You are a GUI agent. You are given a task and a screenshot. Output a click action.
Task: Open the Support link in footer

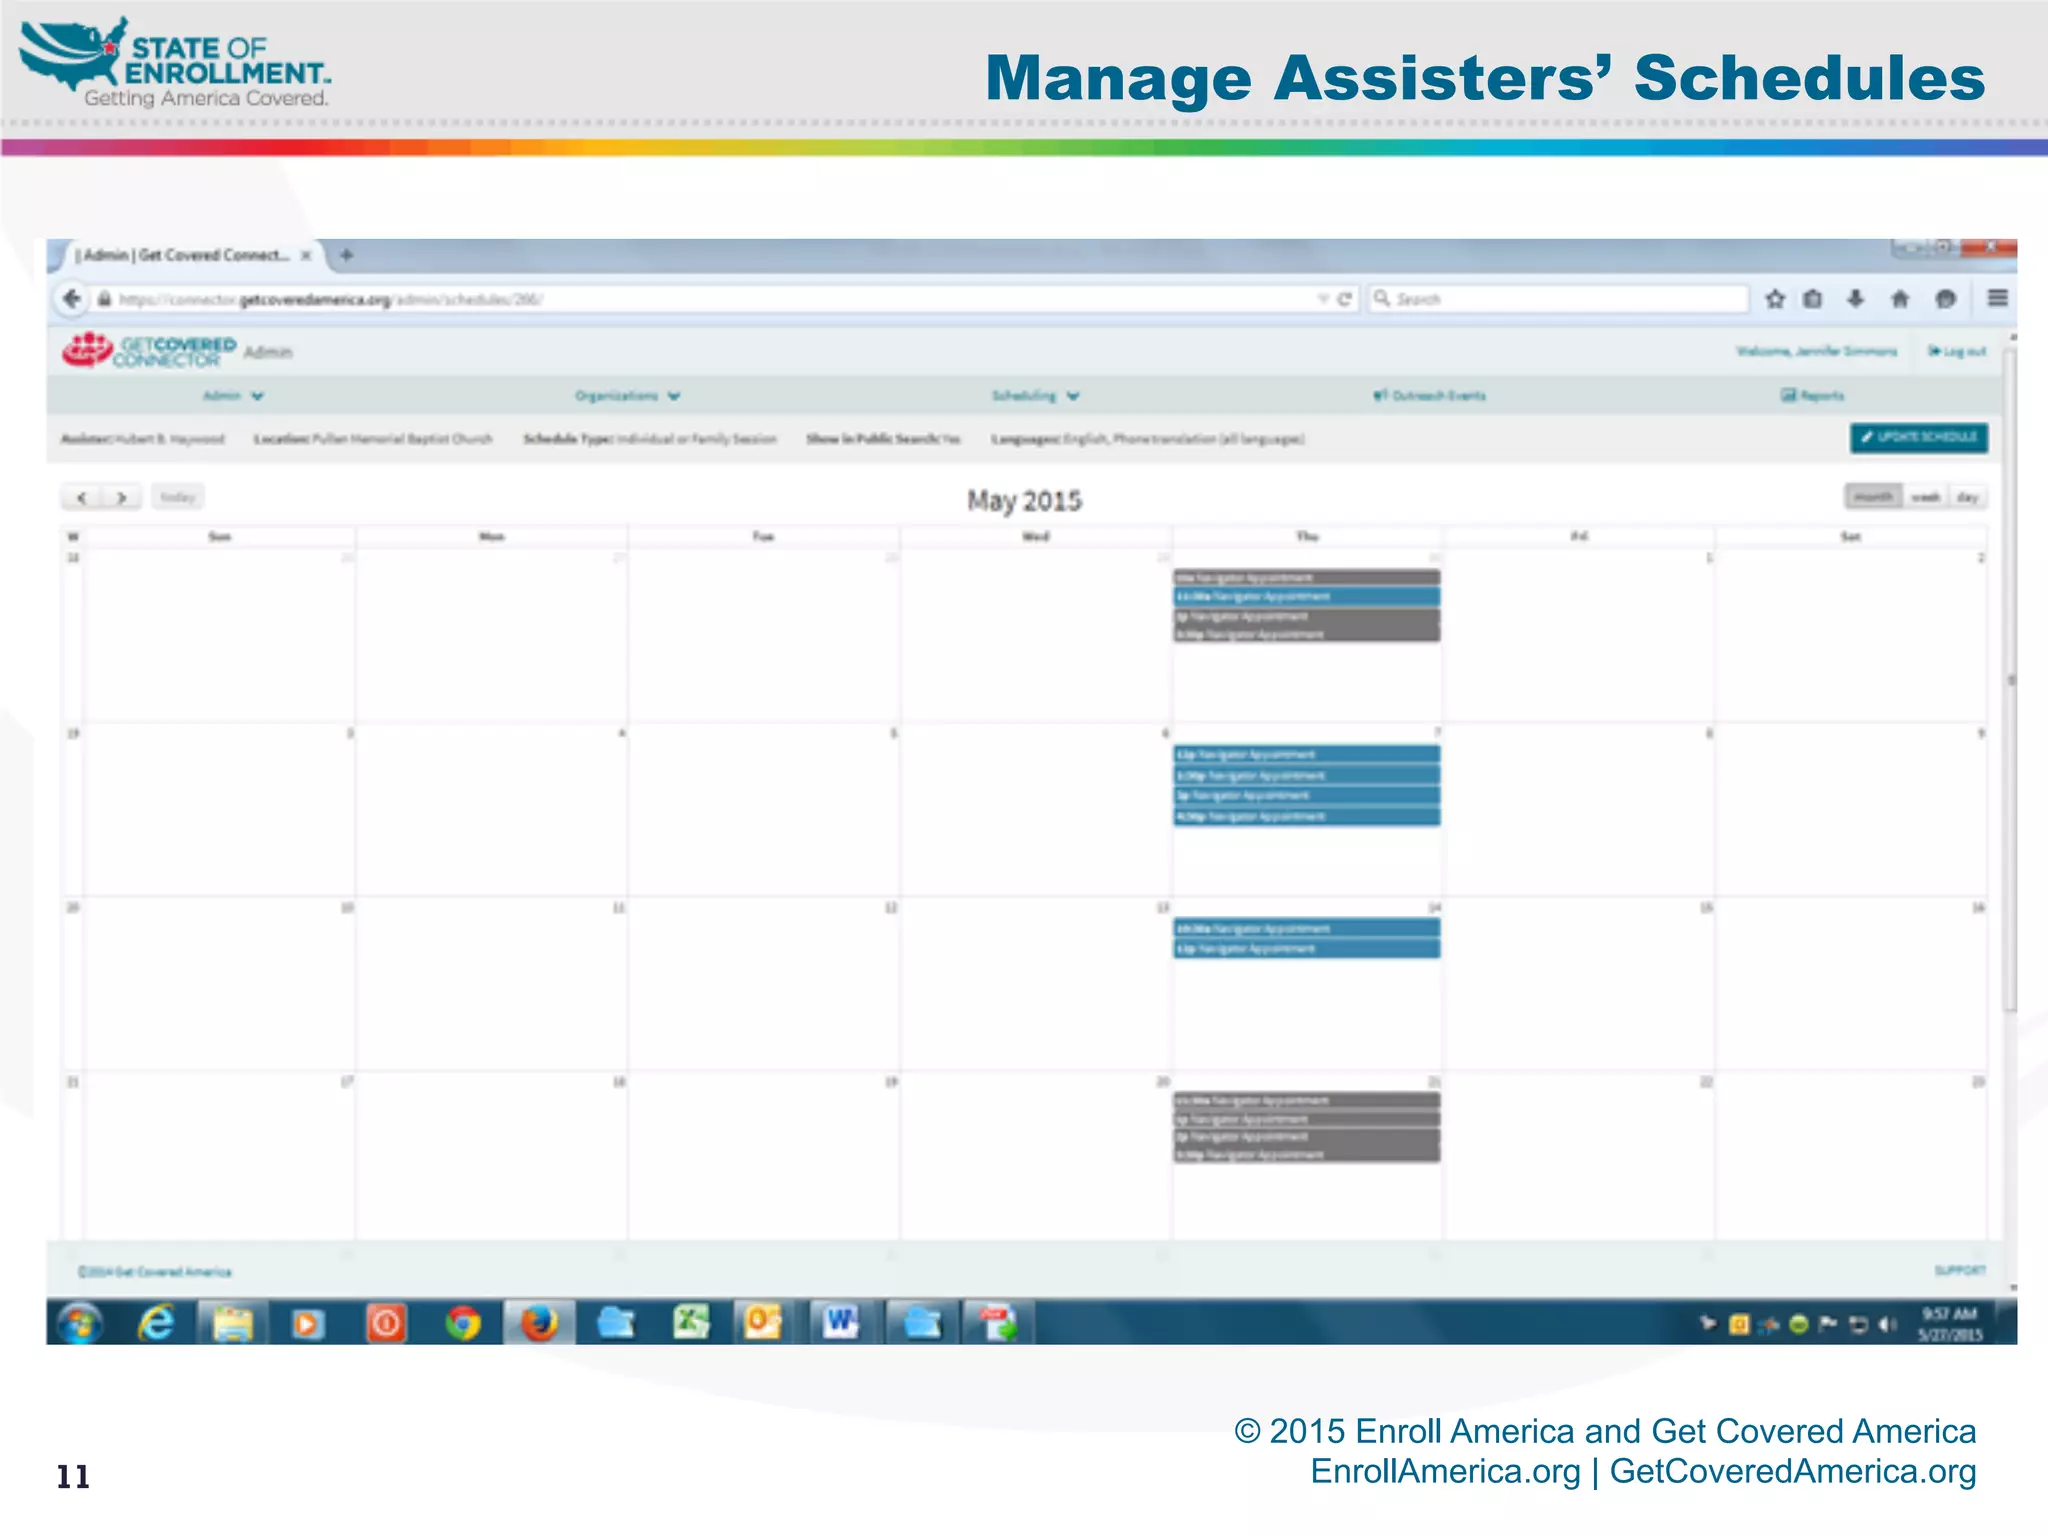pyautogui.click(x=1960, y=1270)
